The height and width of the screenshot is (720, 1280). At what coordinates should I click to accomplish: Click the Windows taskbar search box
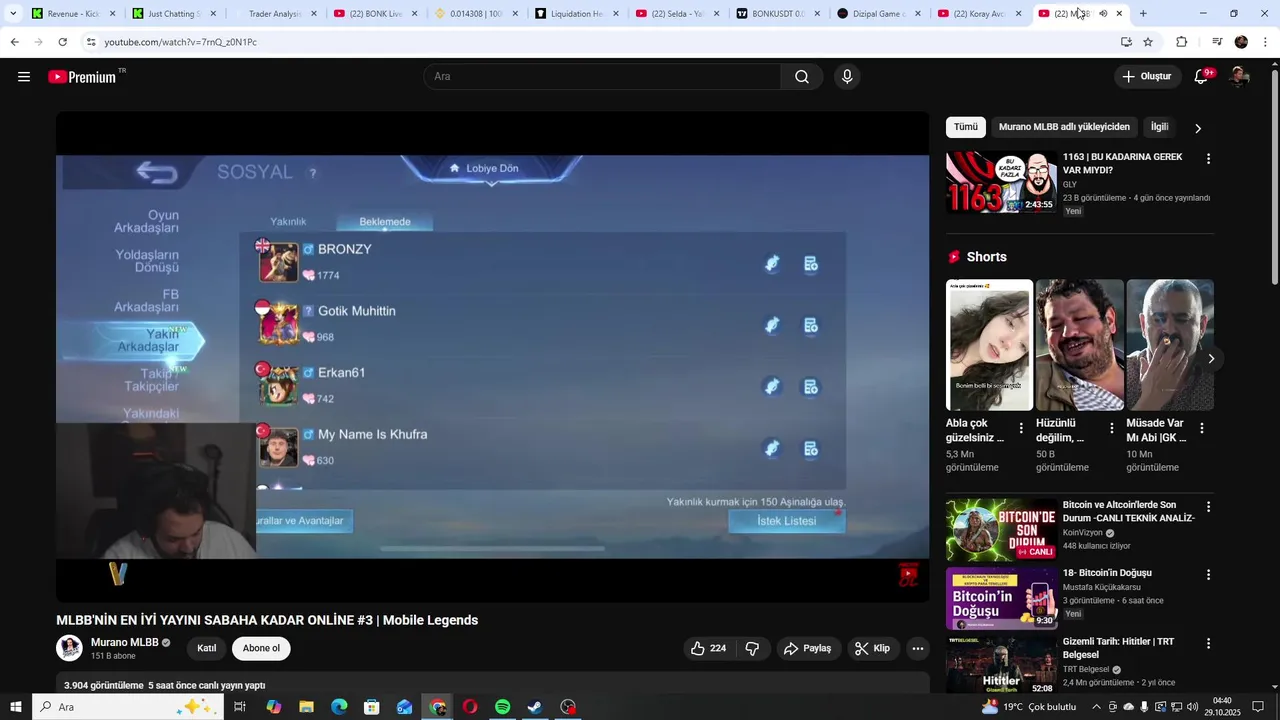point(128,707)
